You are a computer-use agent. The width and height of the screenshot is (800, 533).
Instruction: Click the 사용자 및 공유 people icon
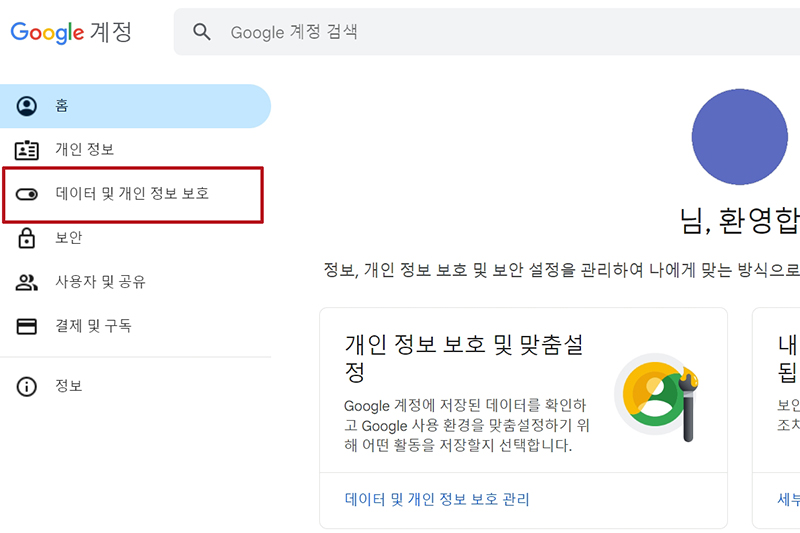(27, 282)
